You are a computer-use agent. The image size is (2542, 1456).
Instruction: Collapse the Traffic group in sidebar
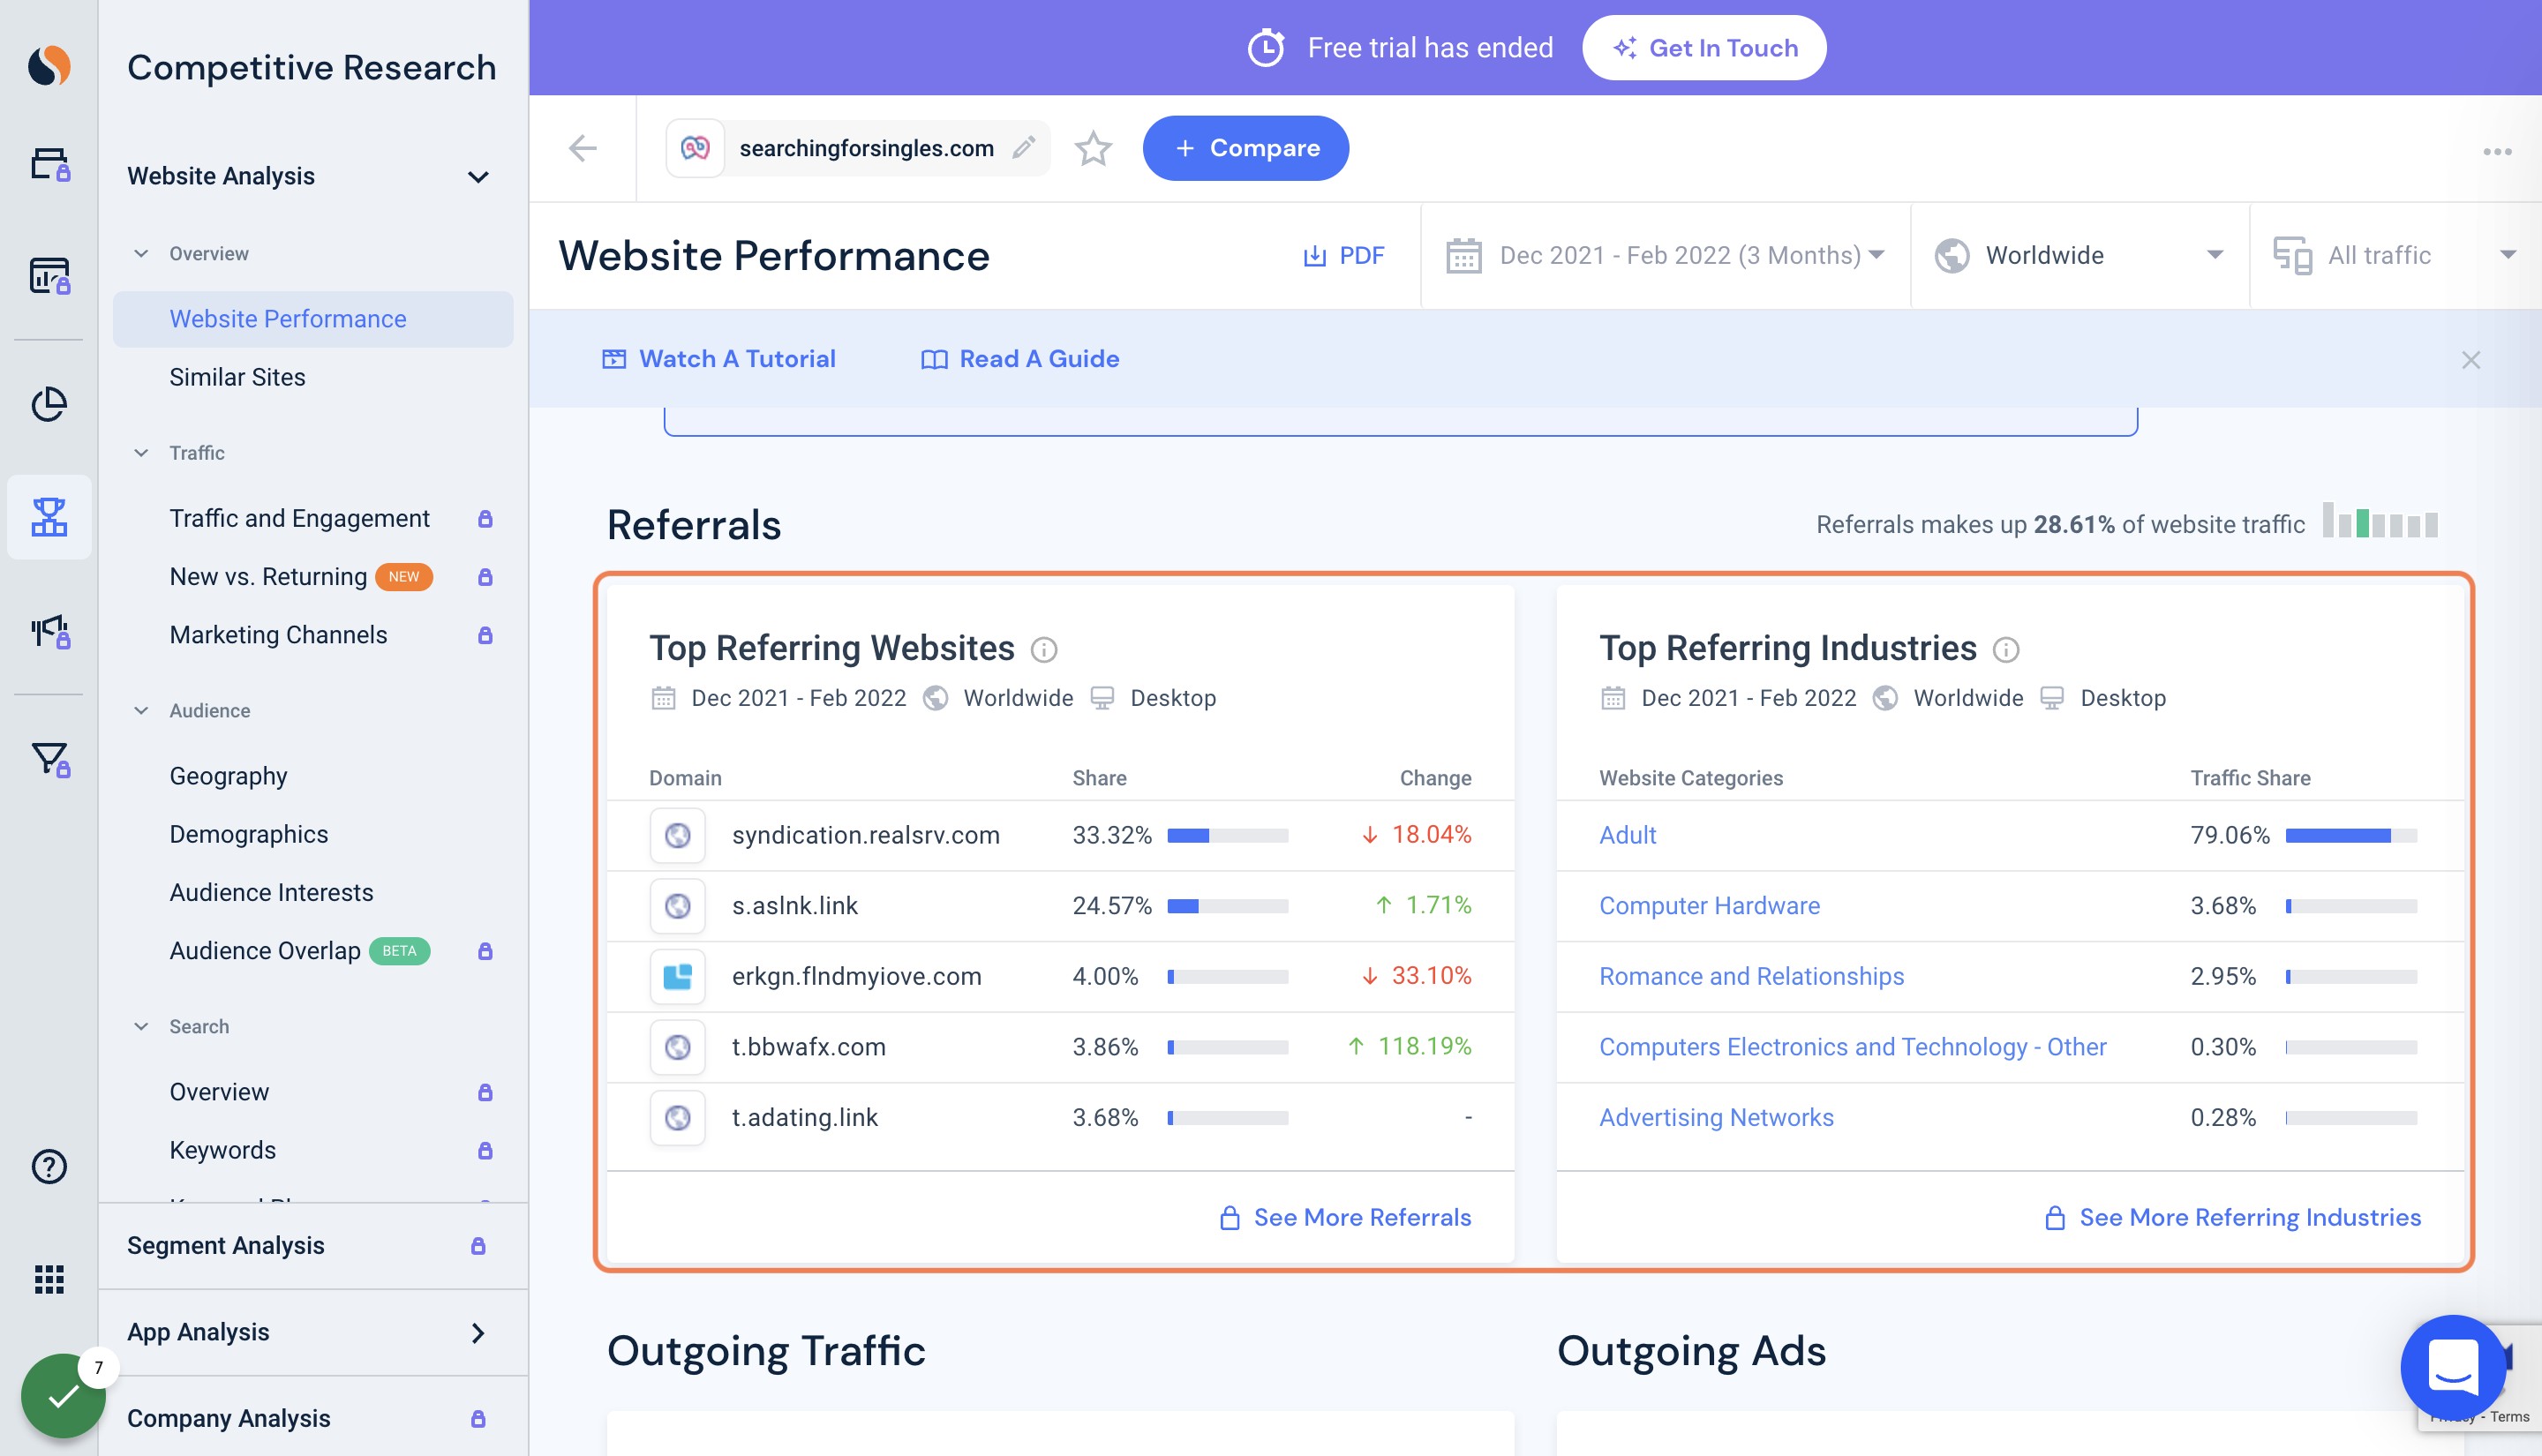point(141,453)
